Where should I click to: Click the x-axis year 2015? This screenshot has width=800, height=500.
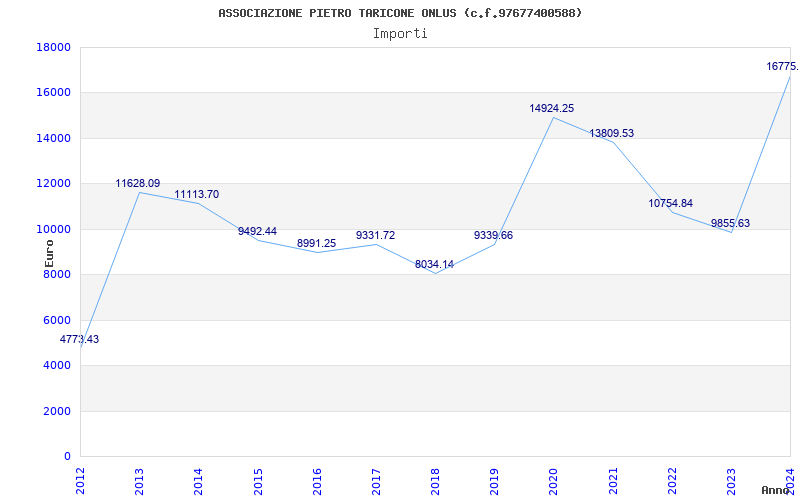tap(258, 481)
